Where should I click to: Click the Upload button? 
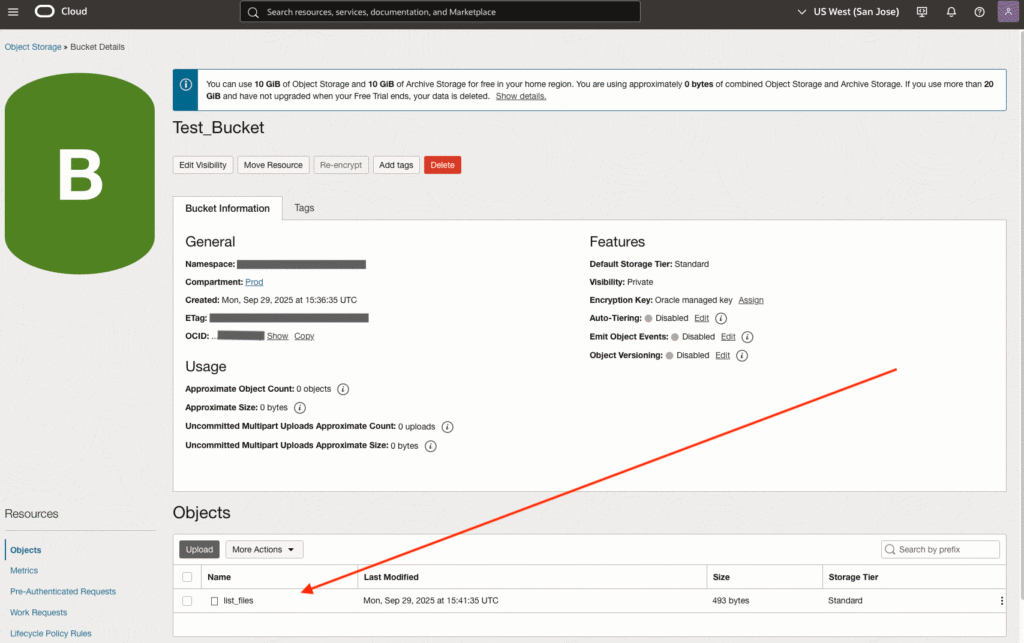point(199,549)
